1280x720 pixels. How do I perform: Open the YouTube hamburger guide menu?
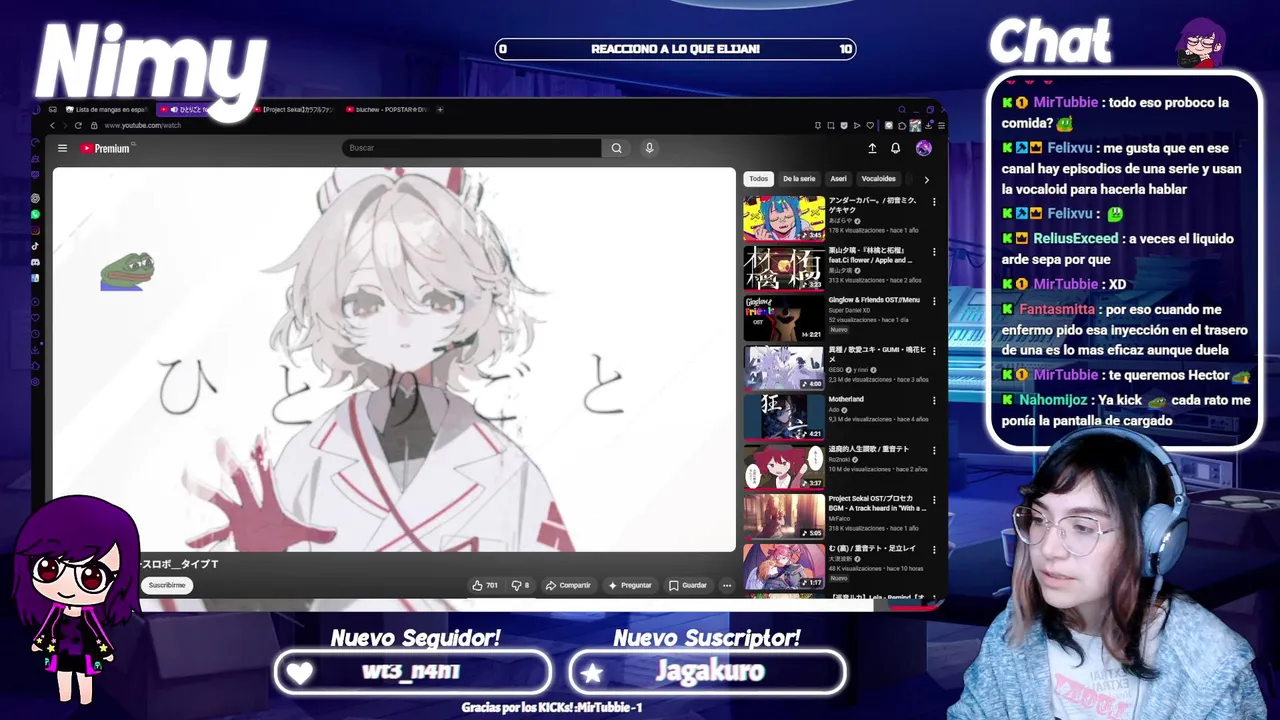[x=62, y=148]
